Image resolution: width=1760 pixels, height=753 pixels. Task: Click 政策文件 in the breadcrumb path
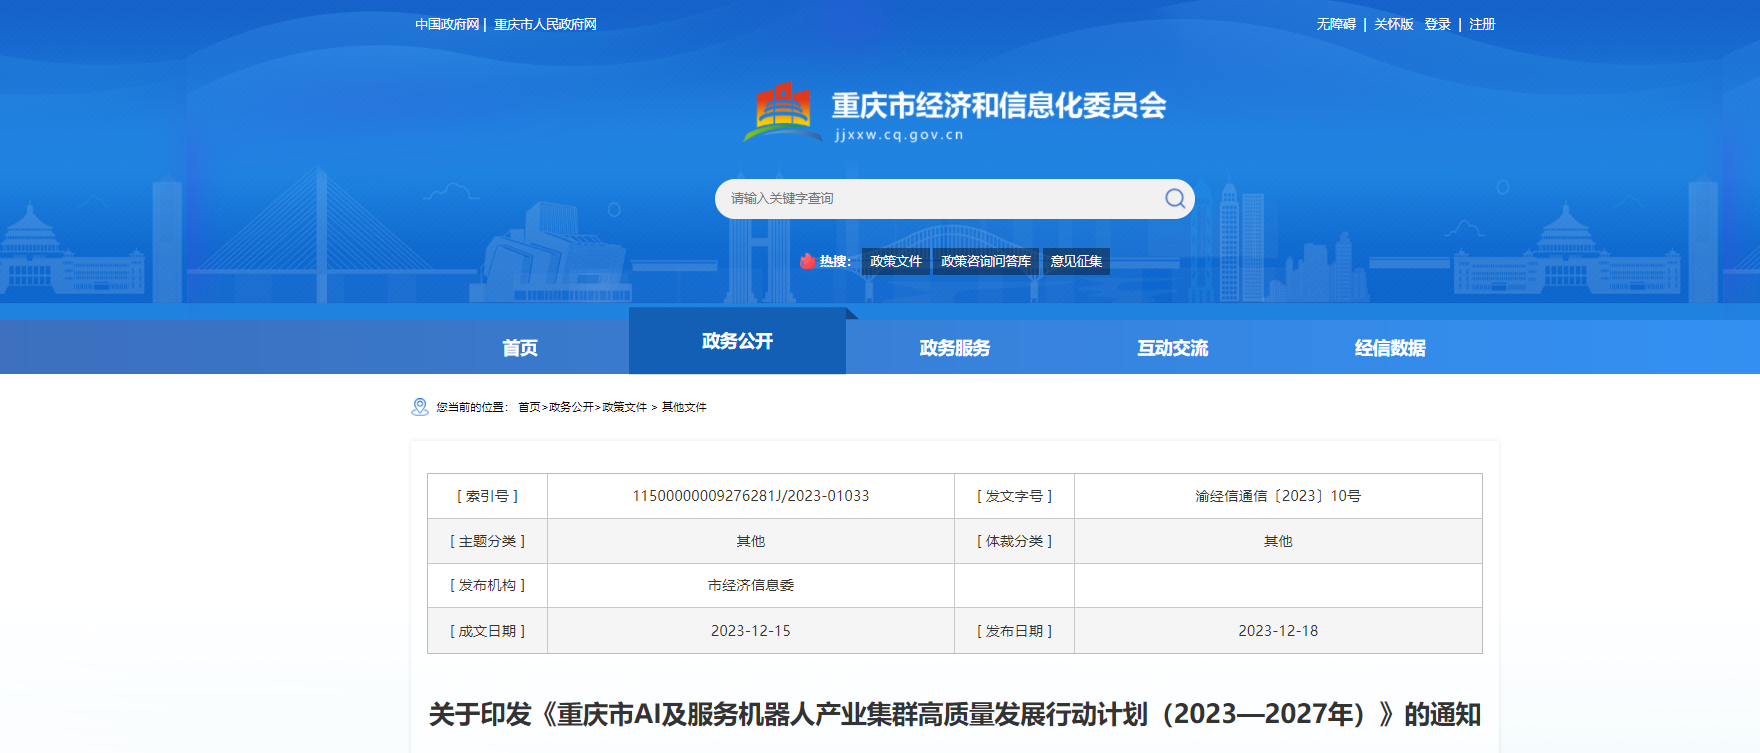624,407
